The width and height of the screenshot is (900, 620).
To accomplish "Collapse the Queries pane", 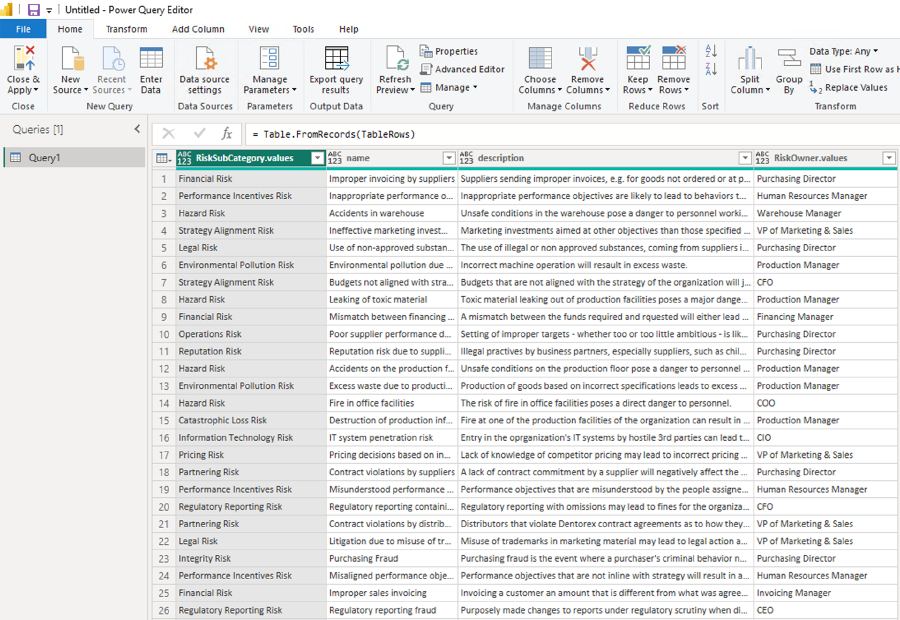I will point(137,129).
